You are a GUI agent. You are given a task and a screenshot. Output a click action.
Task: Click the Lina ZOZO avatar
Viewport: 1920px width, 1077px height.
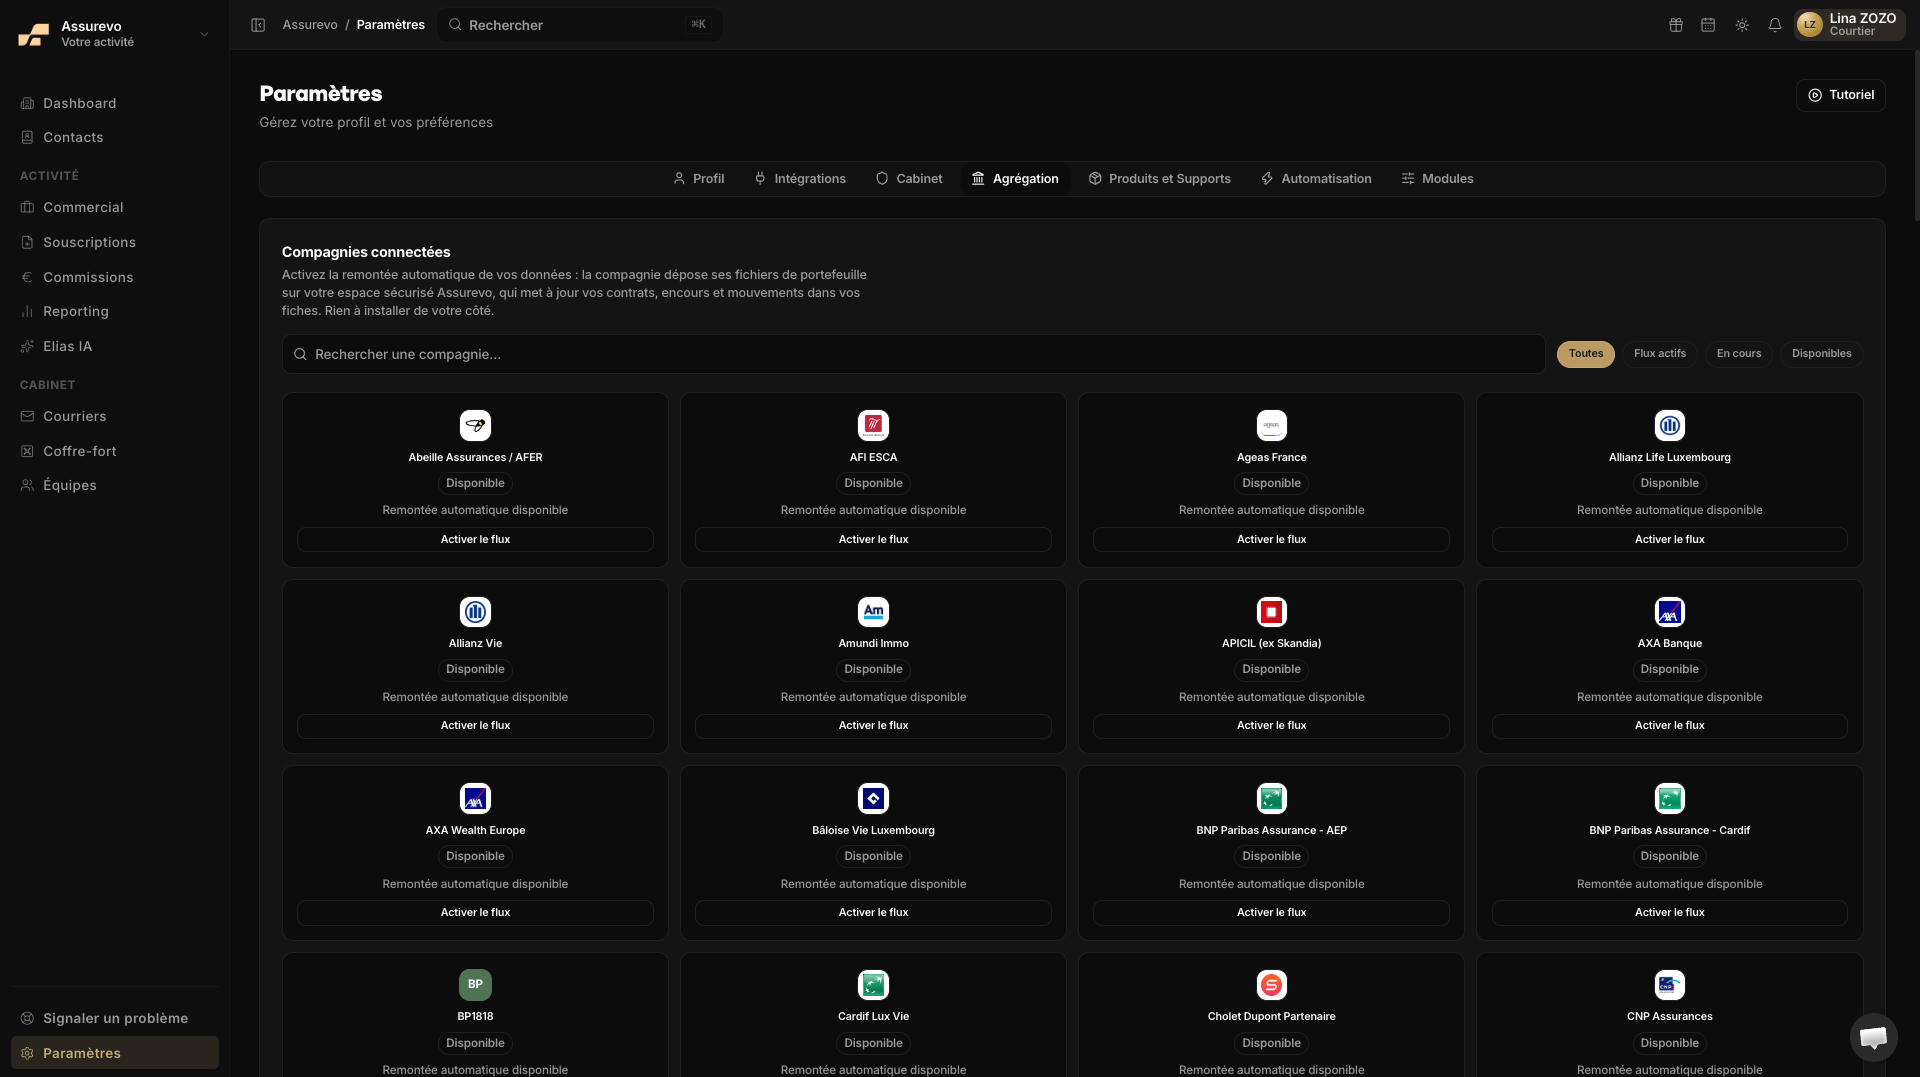point(1809,25)
